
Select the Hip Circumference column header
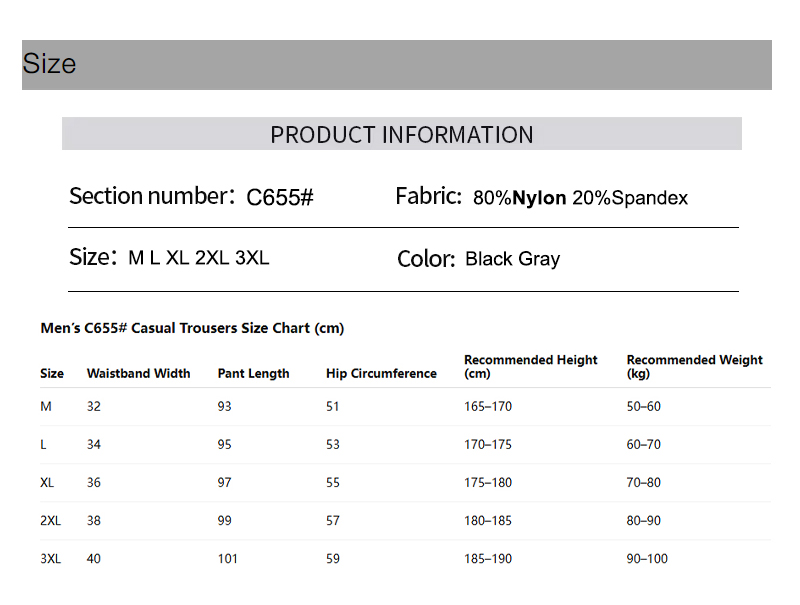pyautogui.click(x=381, y=373)
